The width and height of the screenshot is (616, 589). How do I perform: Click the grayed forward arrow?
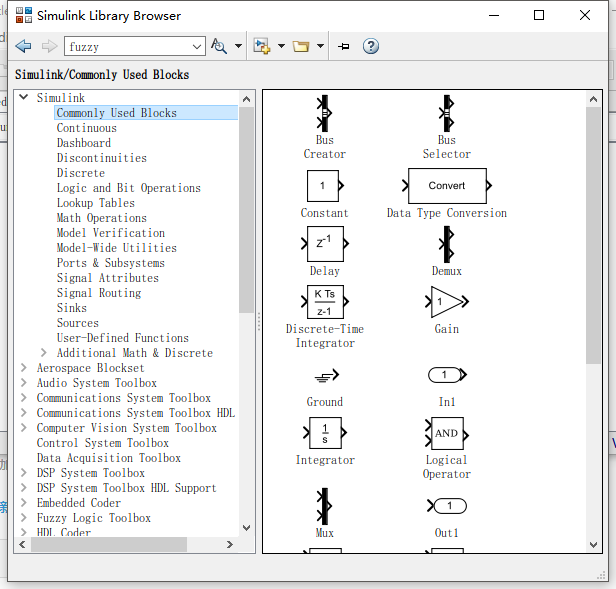pos(49,46)
